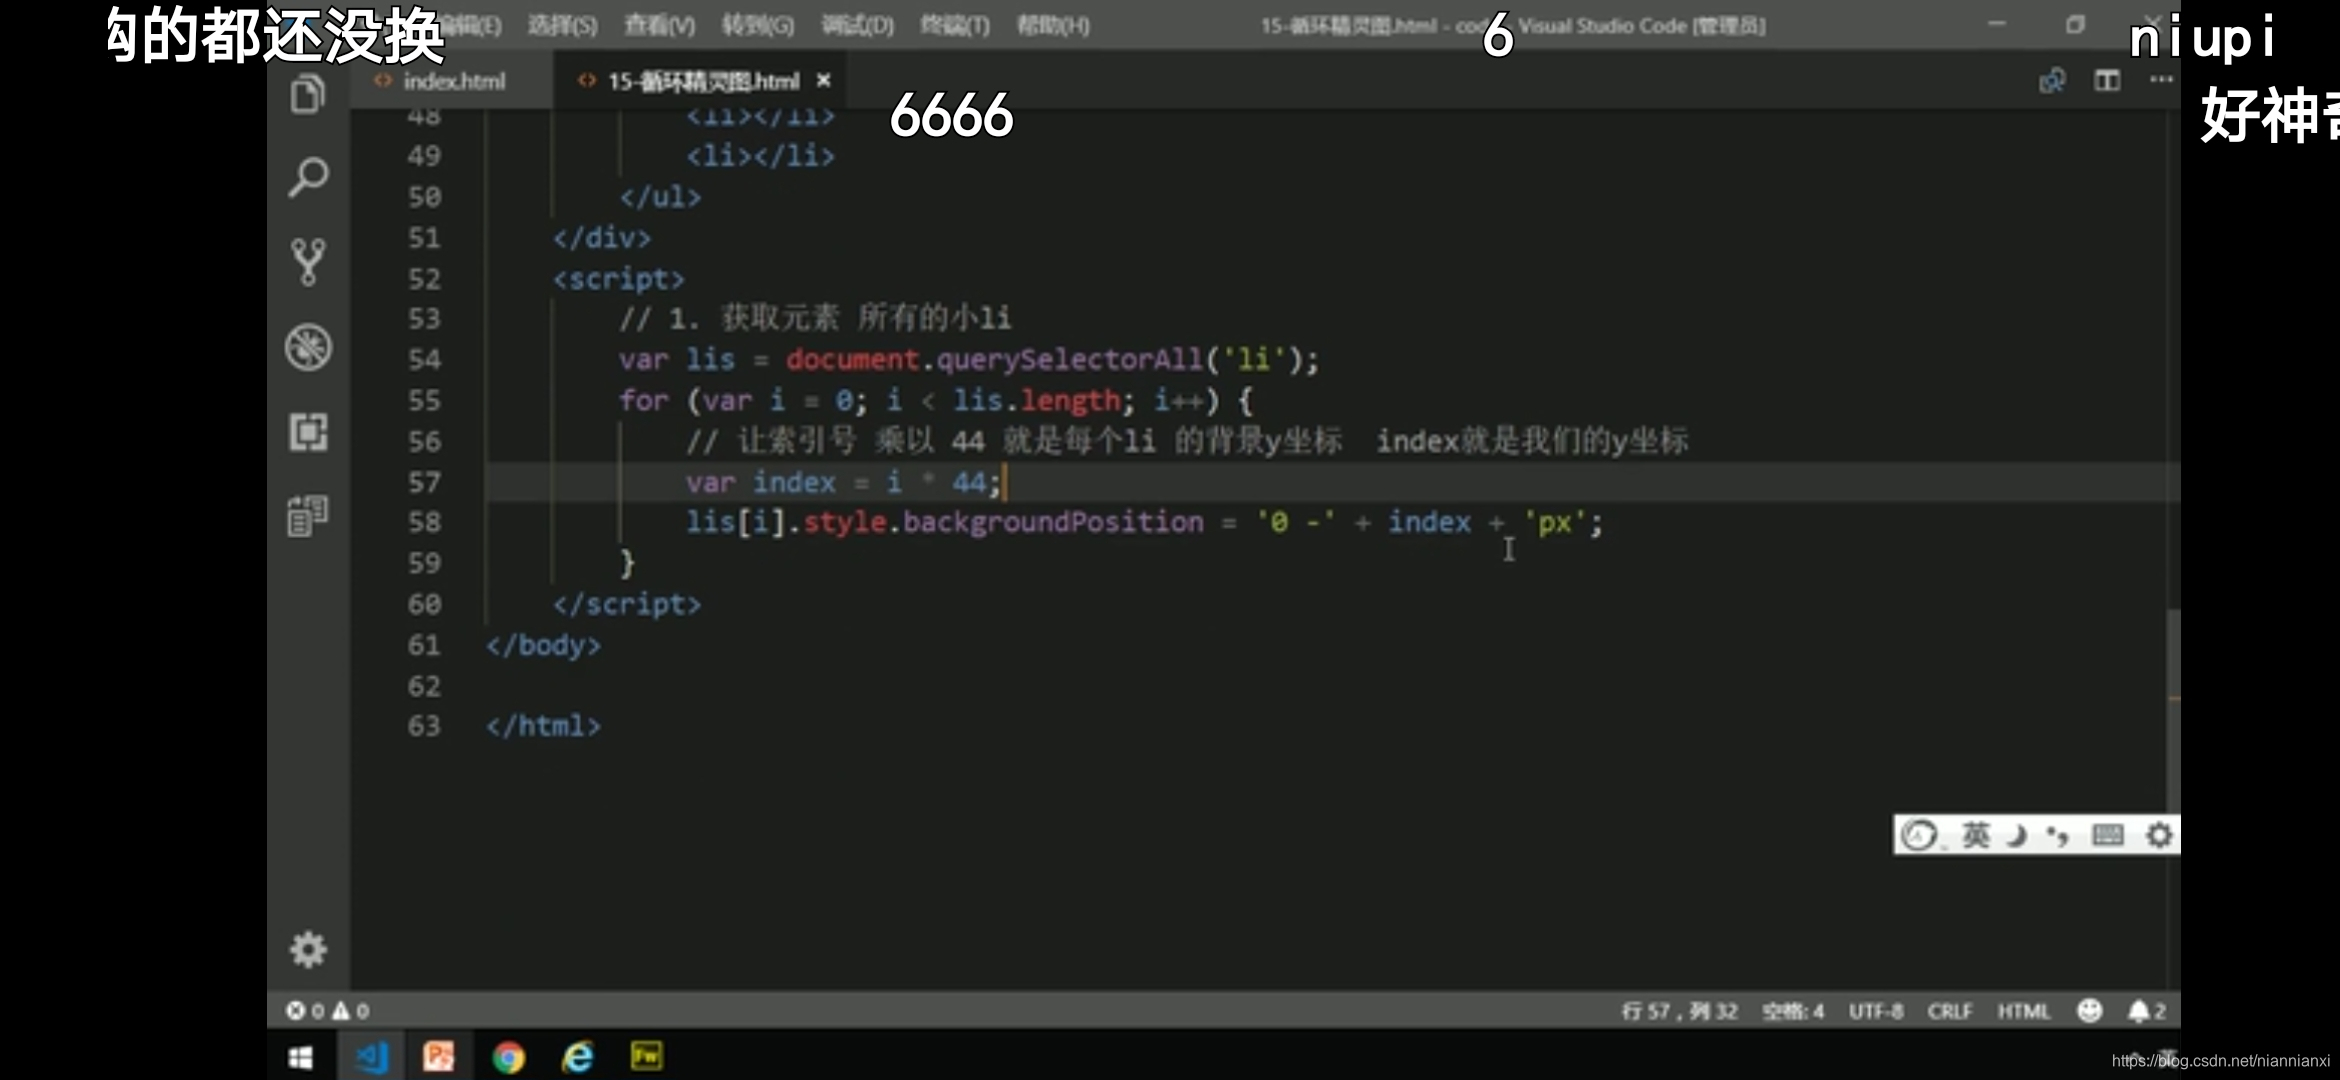
Task: Open Windows Start menu
Action: click(300, 1057)
